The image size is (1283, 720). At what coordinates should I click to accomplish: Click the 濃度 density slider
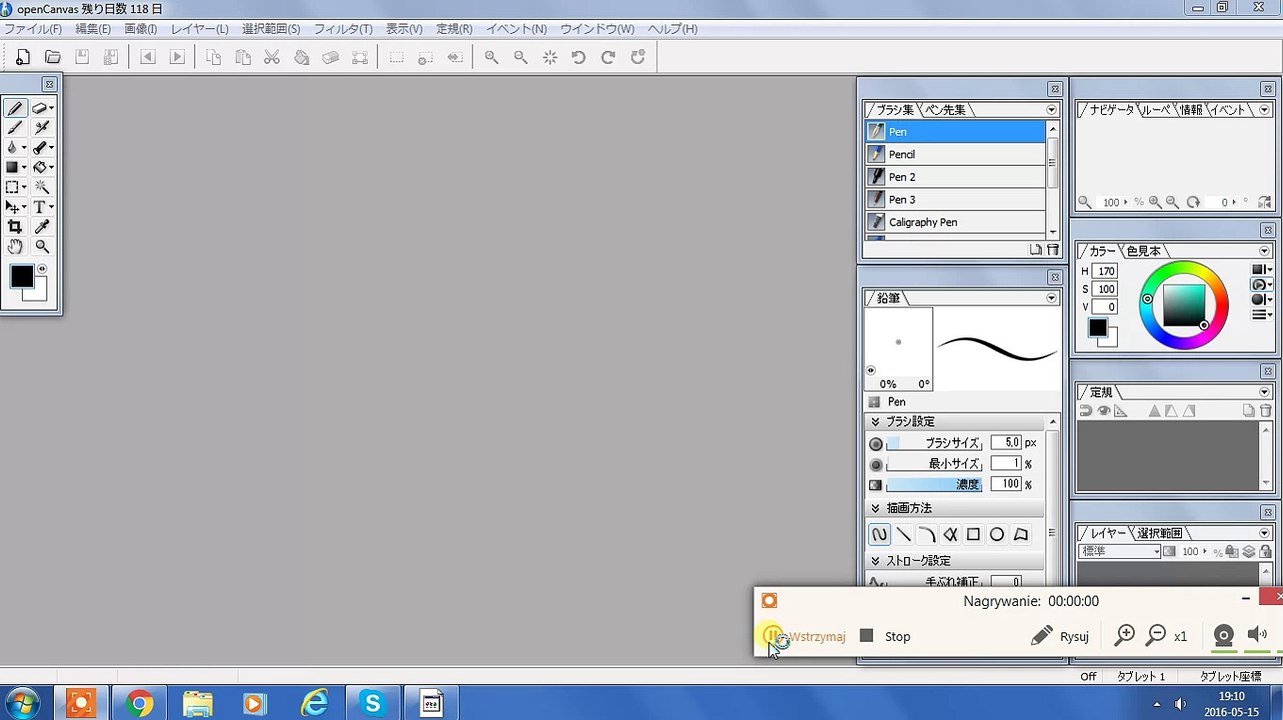[x=934, y=485]
